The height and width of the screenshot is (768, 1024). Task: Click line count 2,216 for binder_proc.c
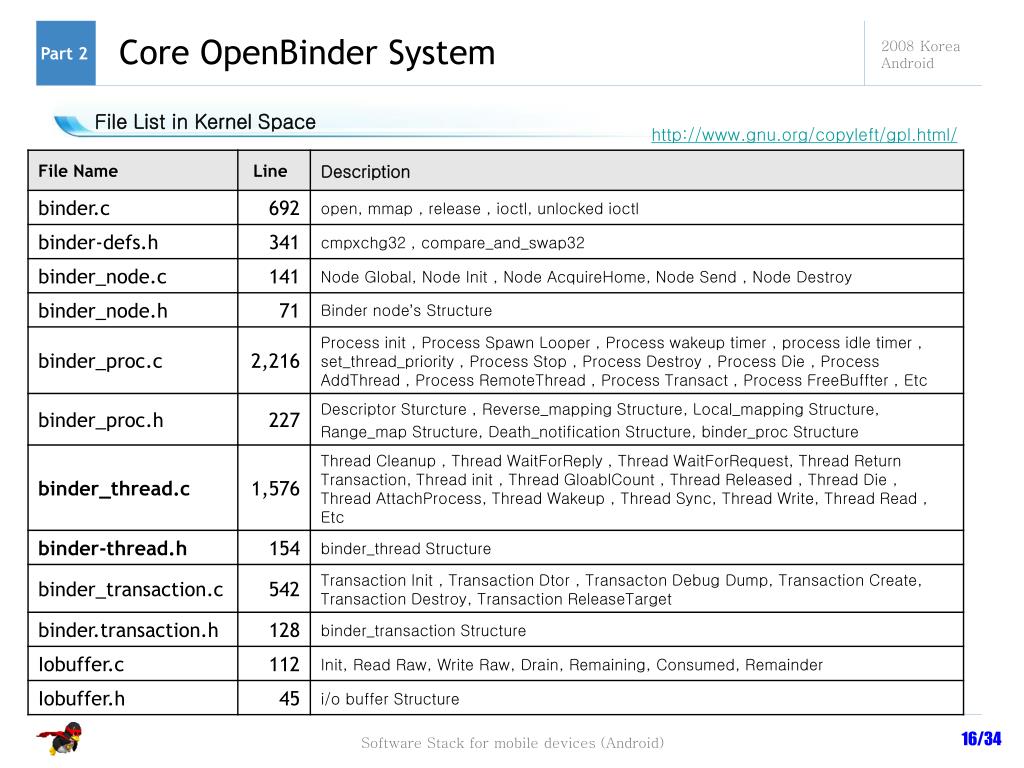(x=274, y=360)
